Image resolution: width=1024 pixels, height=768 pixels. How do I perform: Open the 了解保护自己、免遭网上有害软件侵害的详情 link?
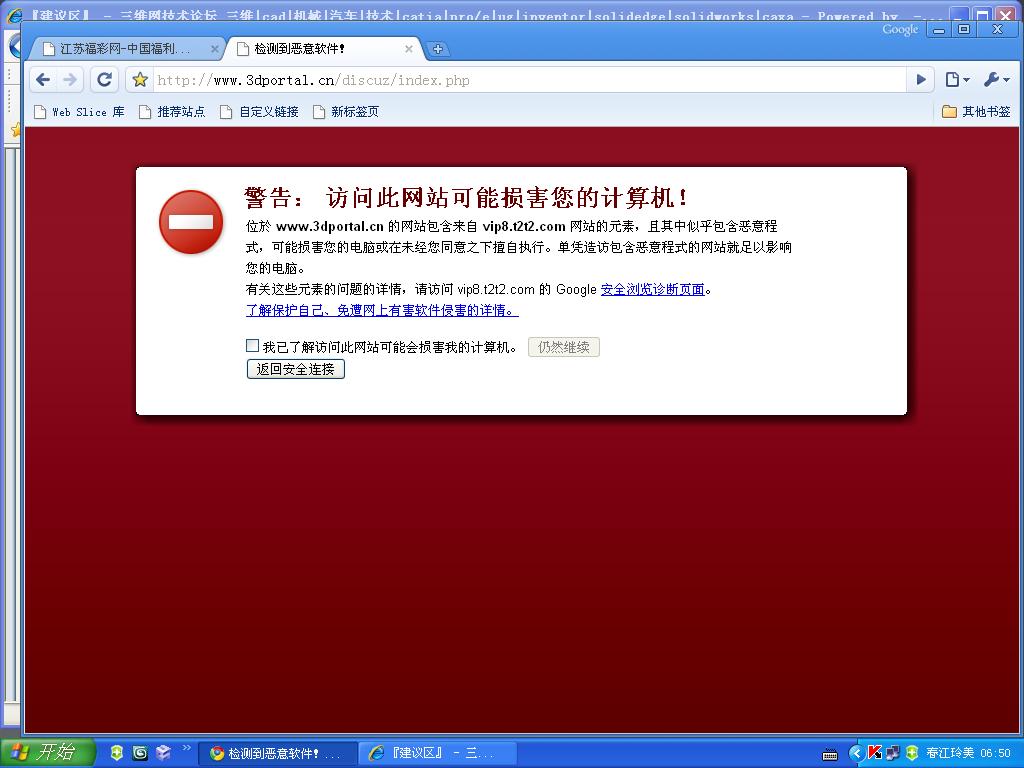pyautogui.click(x=382, y=310)
